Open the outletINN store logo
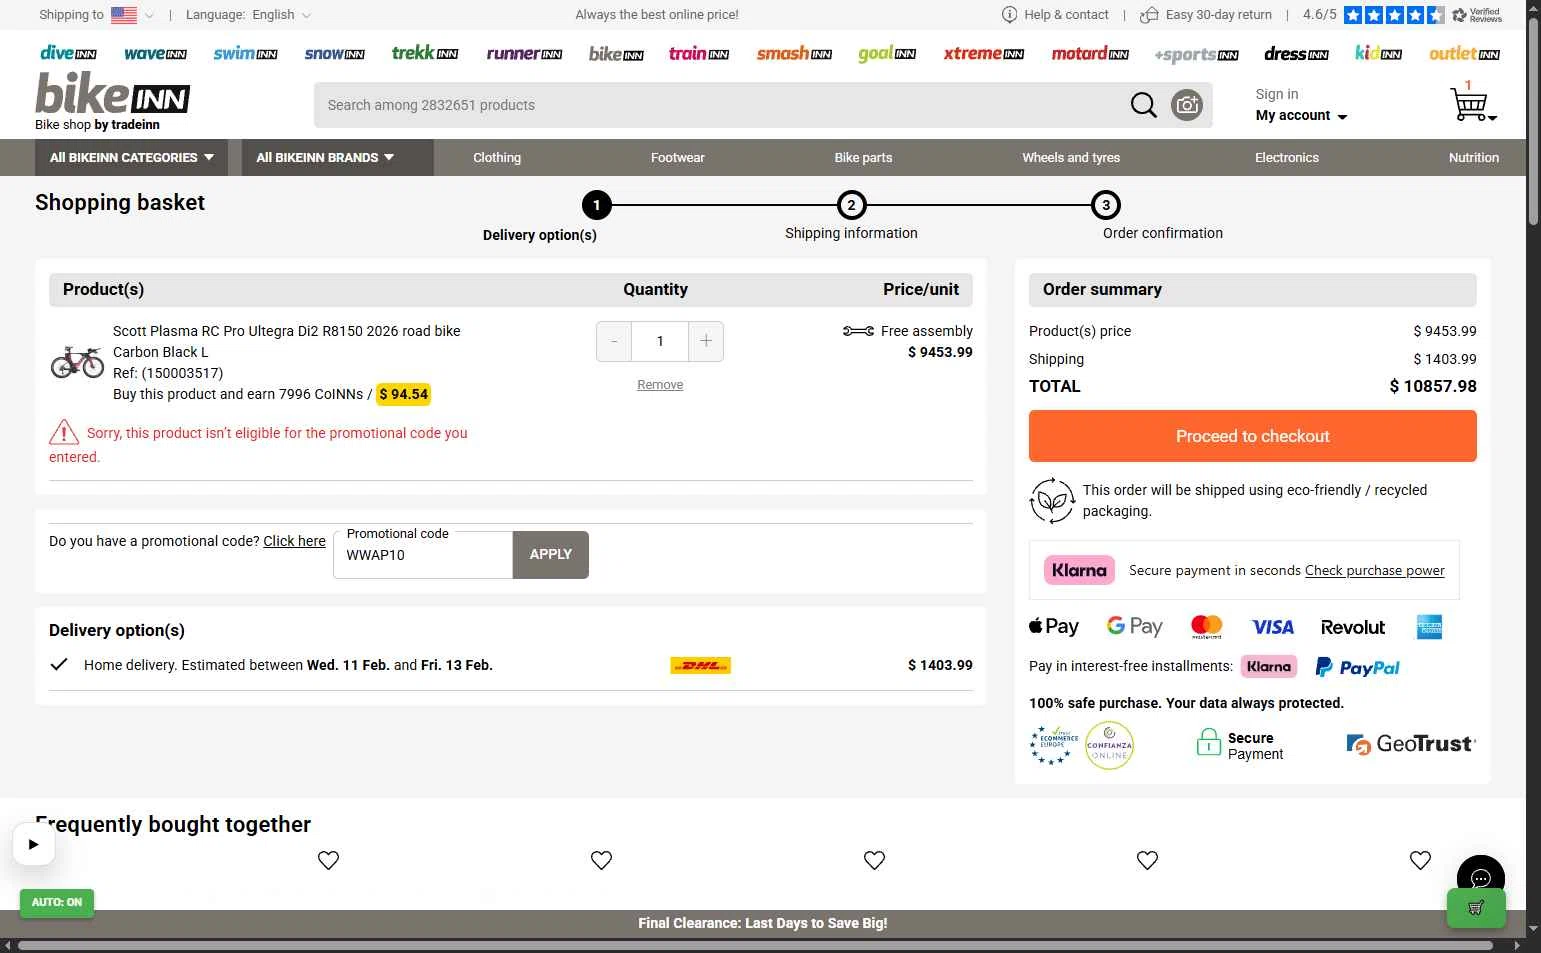Viewport: 1541px width, 953px height. coord(1464,54)
